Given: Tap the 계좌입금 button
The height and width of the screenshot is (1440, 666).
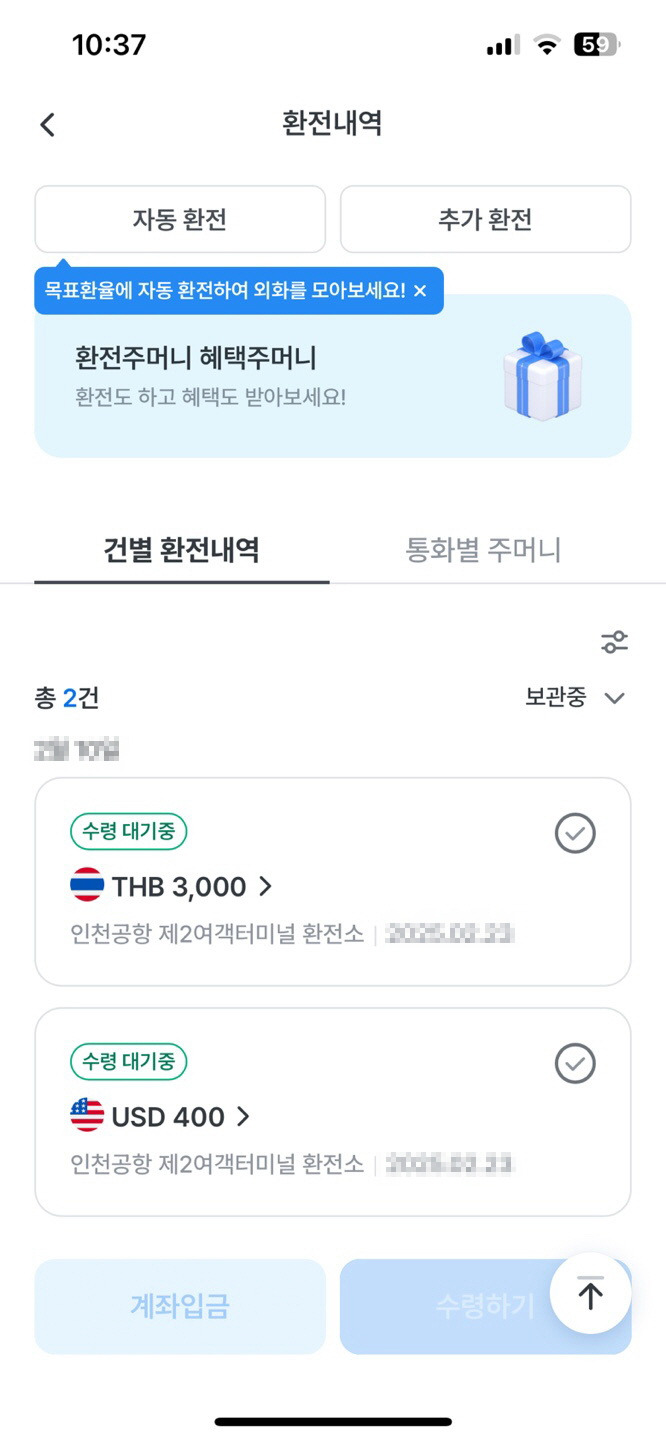Looking at the screenshot, I should pyautogui.click(x=180, y=1306).
